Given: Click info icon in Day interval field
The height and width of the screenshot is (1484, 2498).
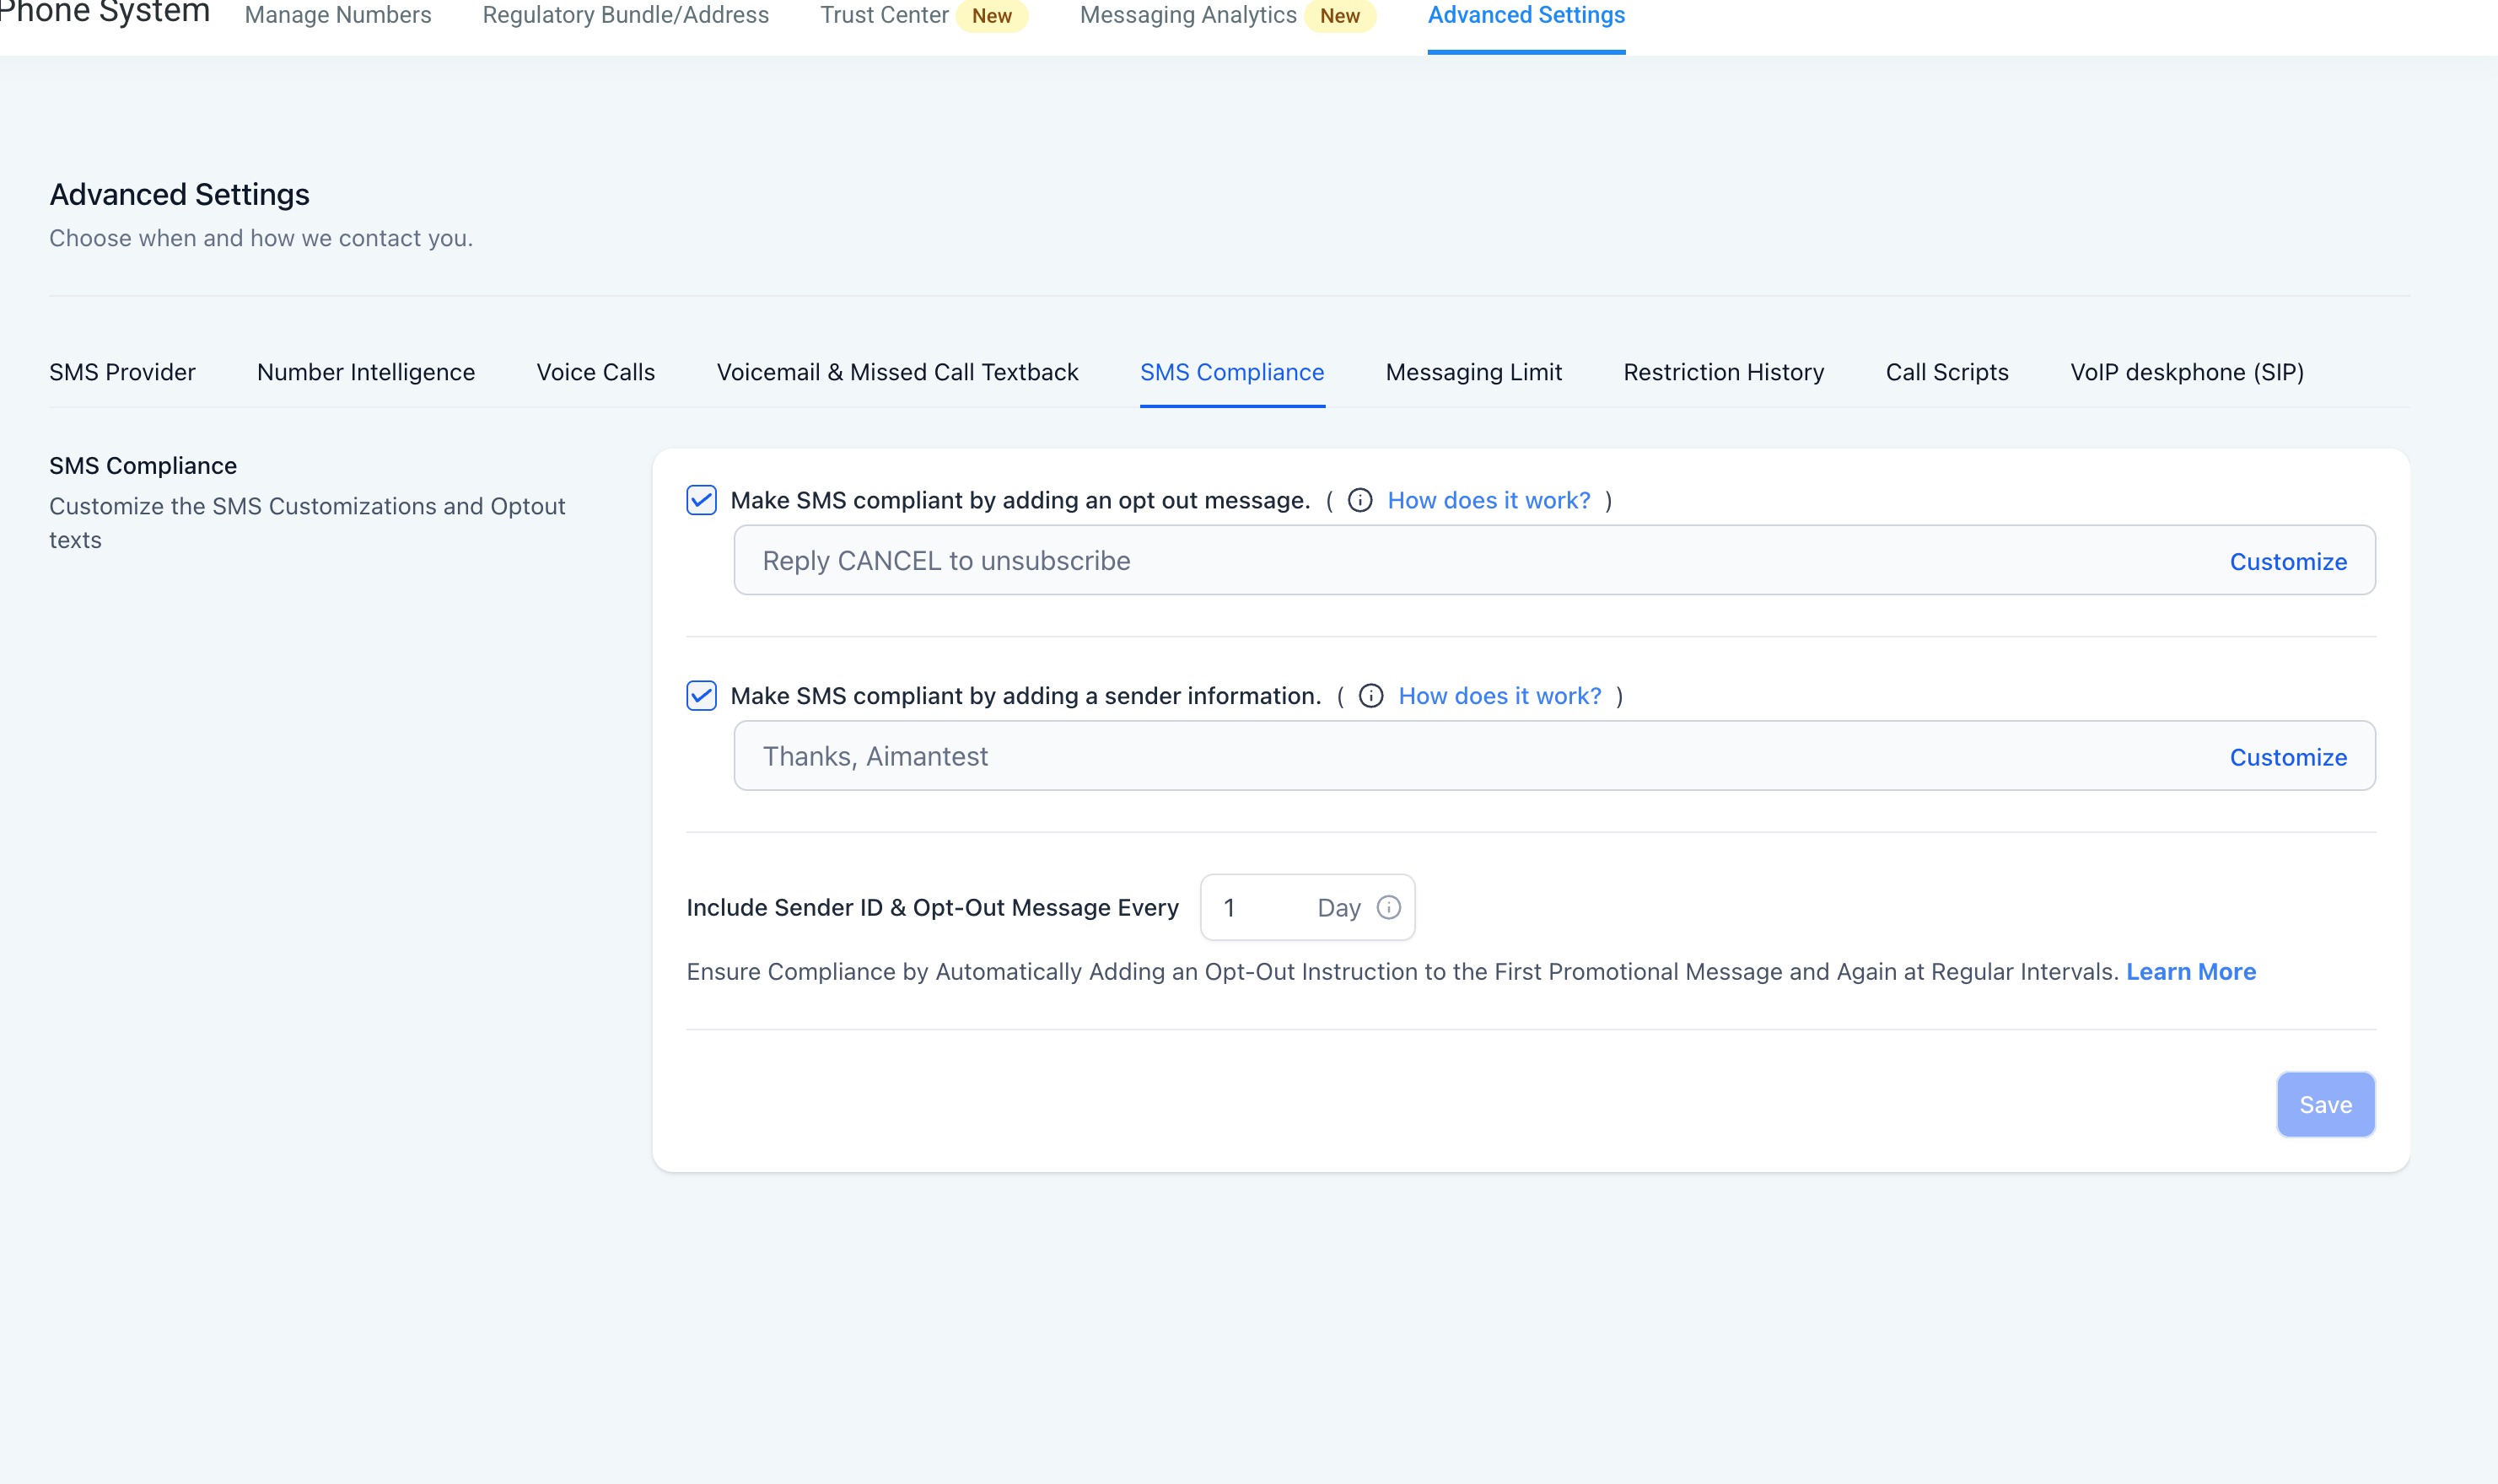Looking at the screenshot, I should 1388,907.
